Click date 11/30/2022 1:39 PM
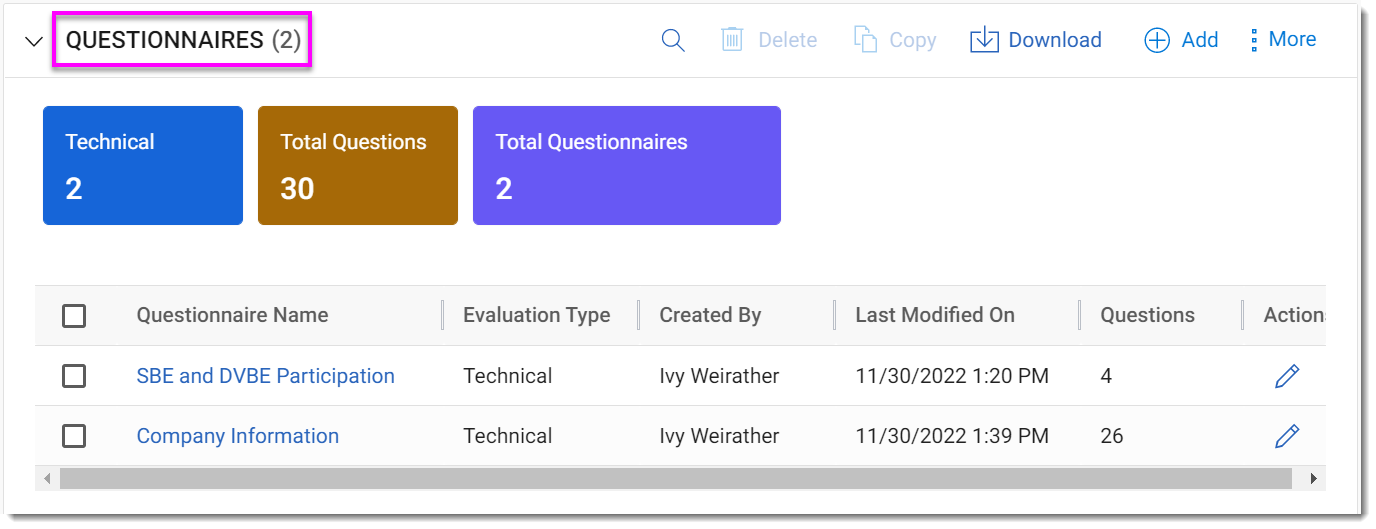 click(x=952, y=436)
